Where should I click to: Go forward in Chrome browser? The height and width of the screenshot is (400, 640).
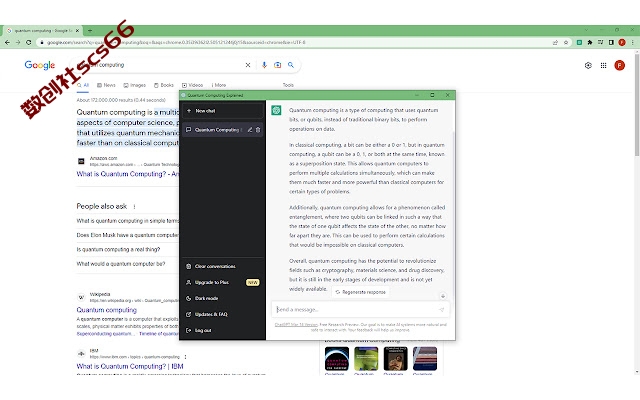18,42
